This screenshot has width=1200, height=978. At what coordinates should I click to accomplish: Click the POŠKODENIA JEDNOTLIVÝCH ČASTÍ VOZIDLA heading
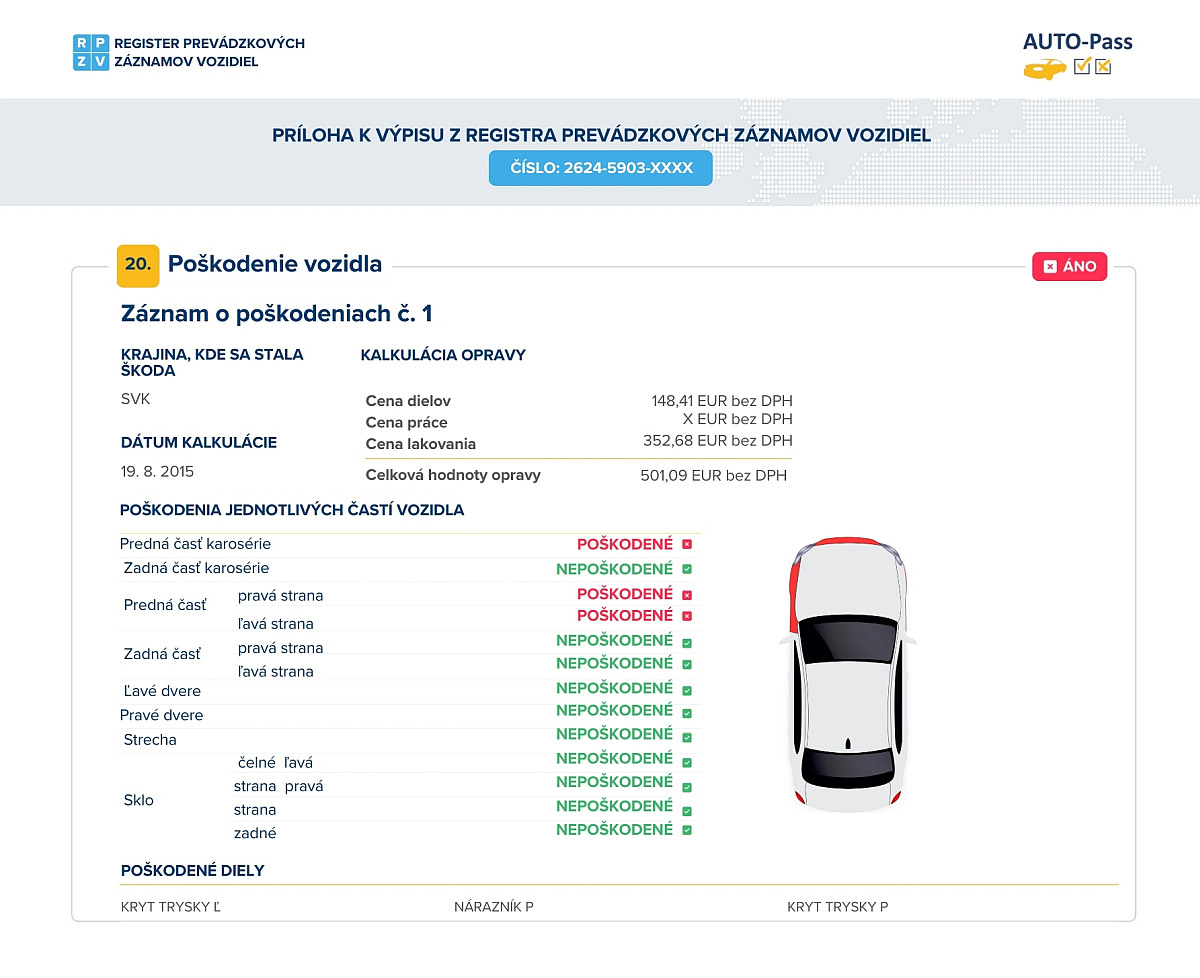pyautogui.click(x=292, y=510)
